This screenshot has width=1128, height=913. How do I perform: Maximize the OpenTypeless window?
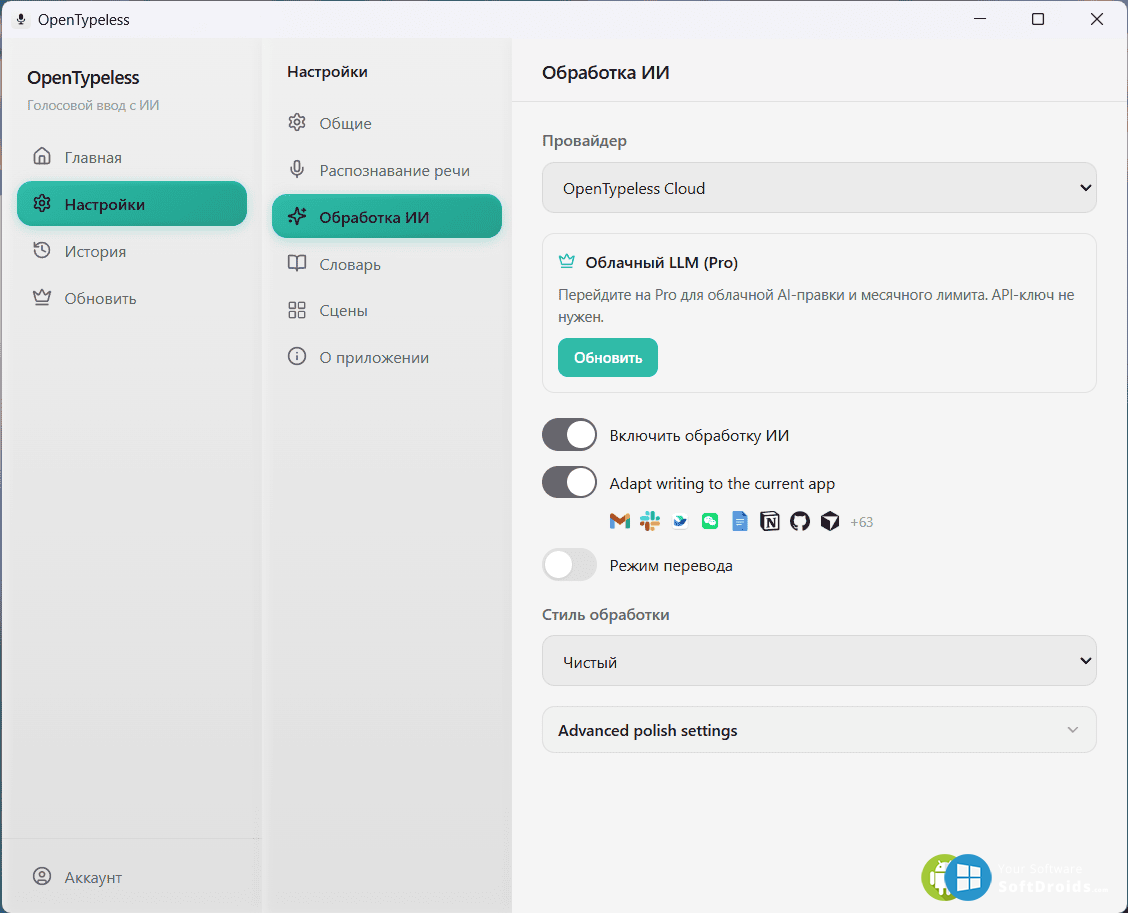[1037, 19]
